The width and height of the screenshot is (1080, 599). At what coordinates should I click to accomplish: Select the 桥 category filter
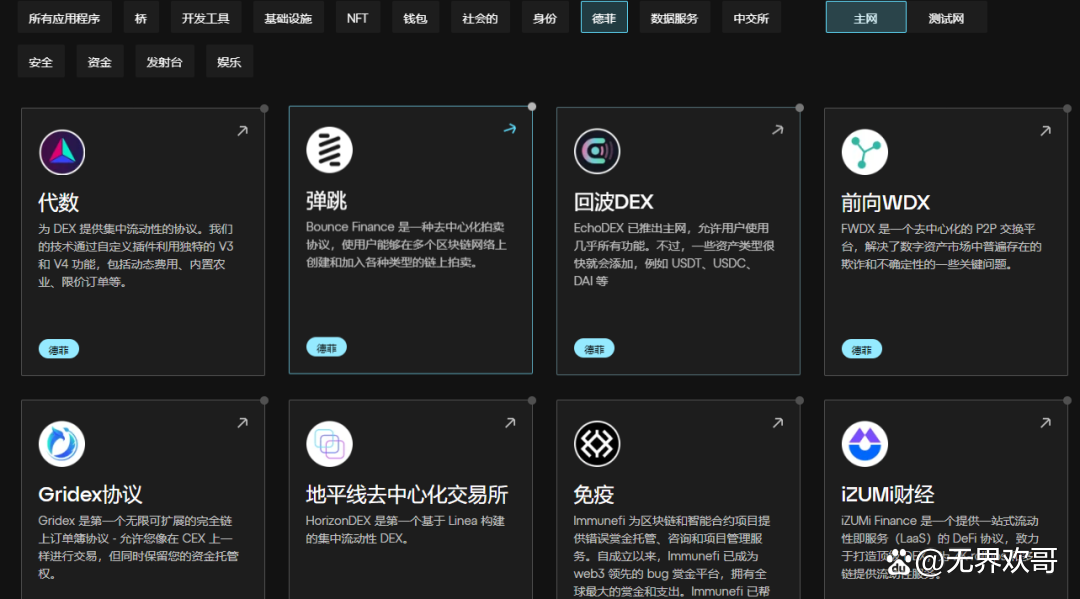[x=141, y=18]
